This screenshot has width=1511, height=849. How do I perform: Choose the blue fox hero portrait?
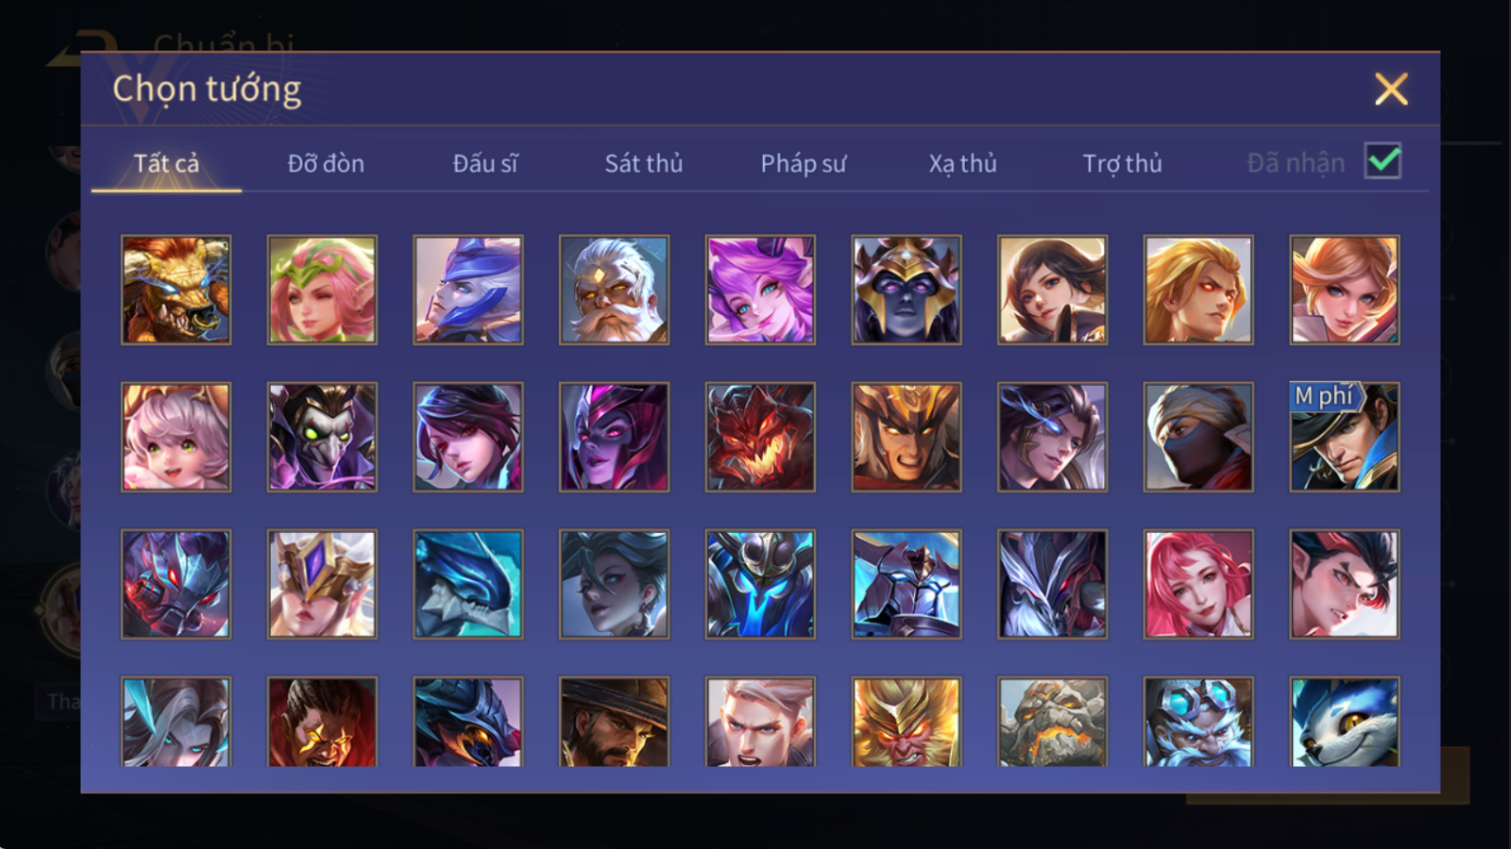click(1344, 722)
